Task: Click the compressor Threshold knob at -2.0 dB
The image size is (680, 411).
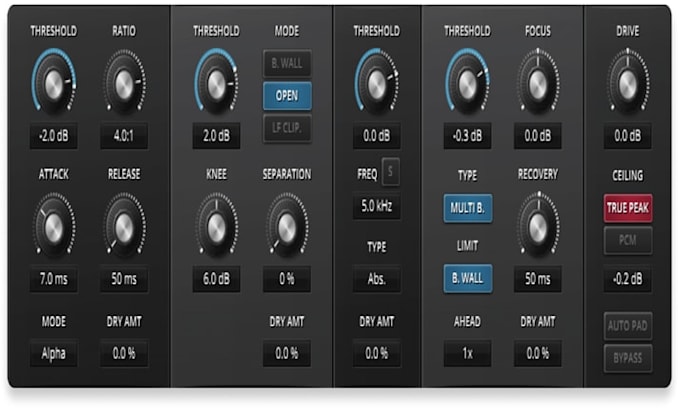Action: click(54, 82)
